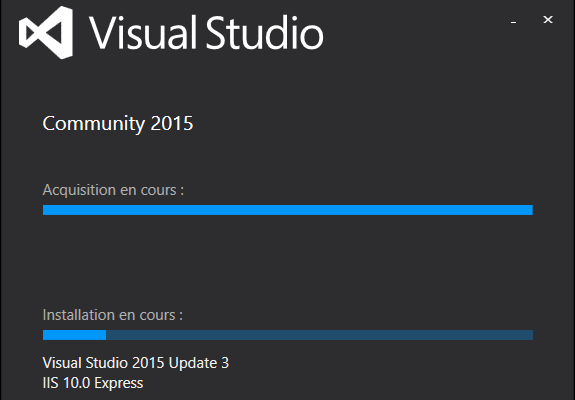Click the right end of acquisition progress bar

(x=528, y=210)
